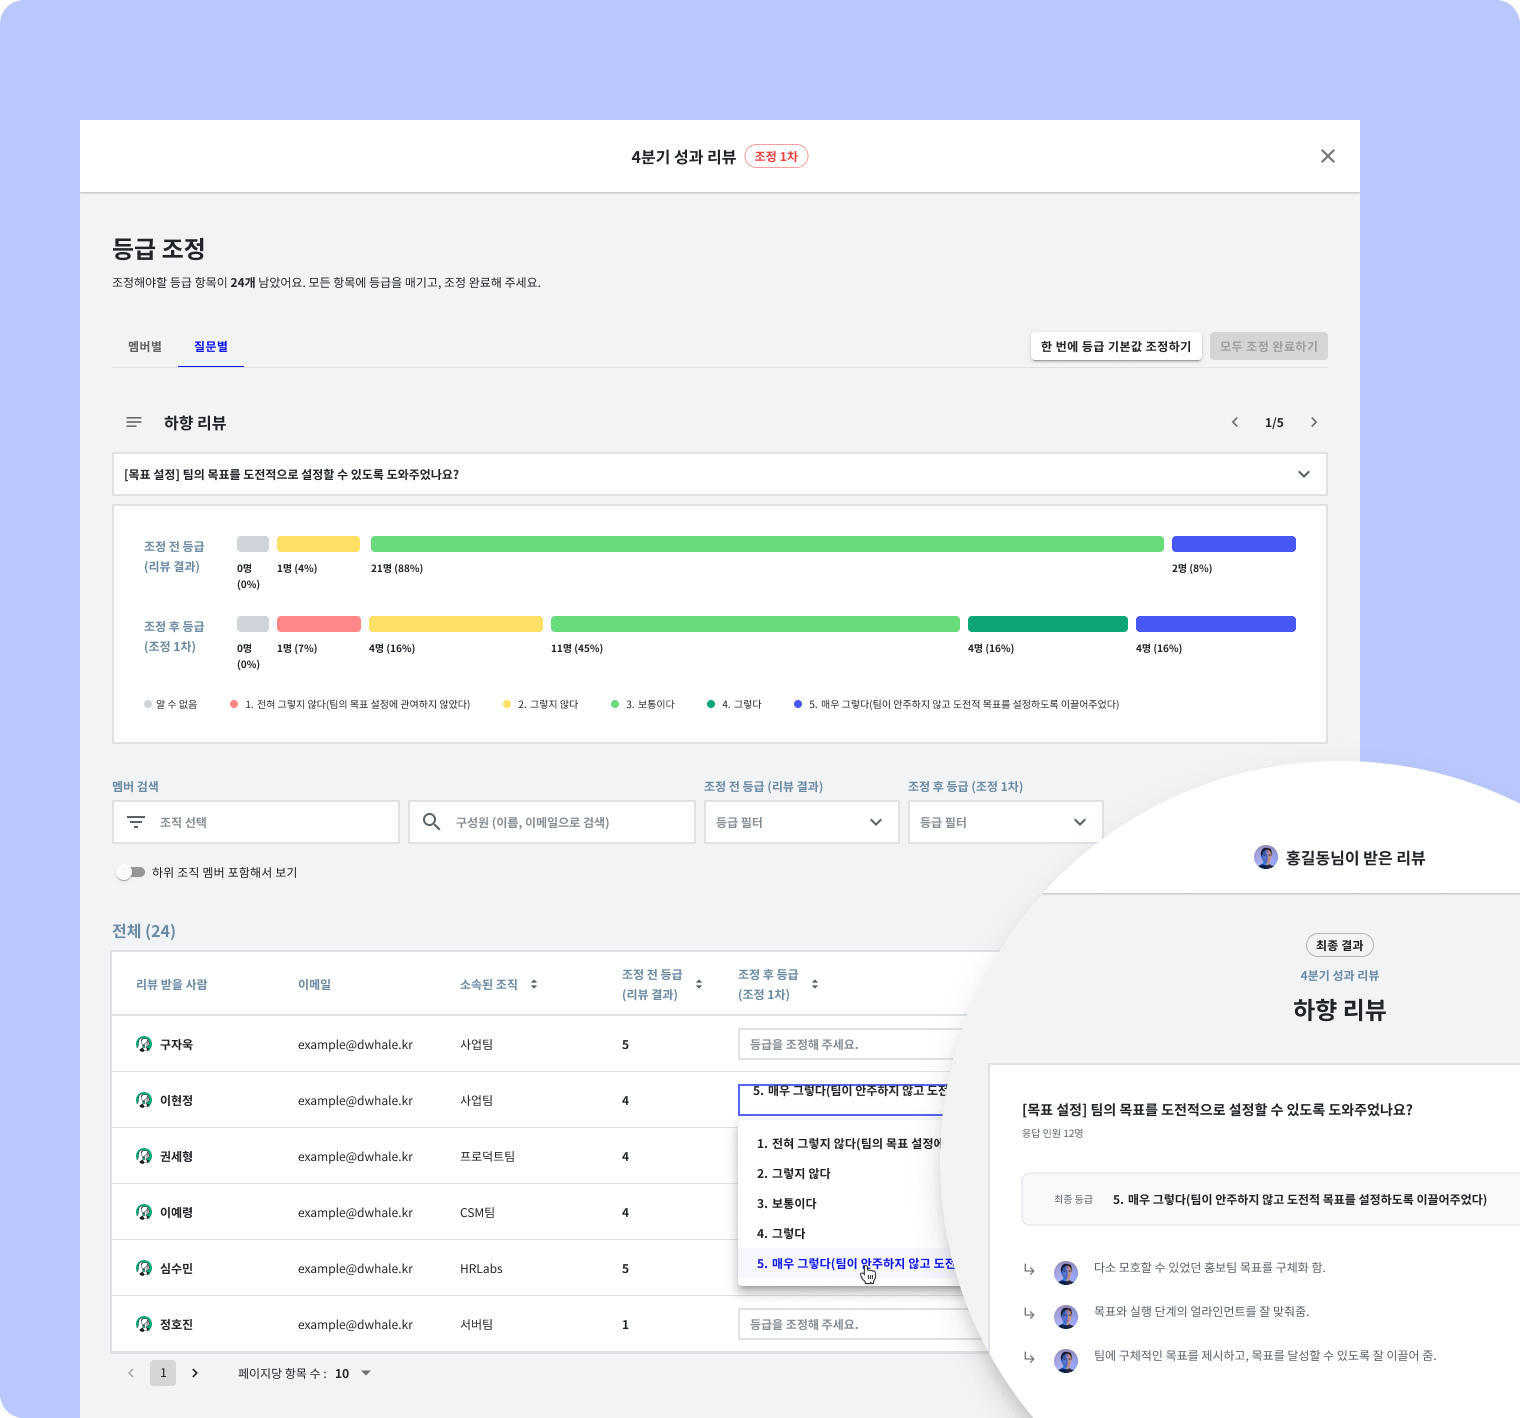Sort by 조정 전 등급 column arrows
This screenshot has width=1520, height=1418.
coord(699,984)
